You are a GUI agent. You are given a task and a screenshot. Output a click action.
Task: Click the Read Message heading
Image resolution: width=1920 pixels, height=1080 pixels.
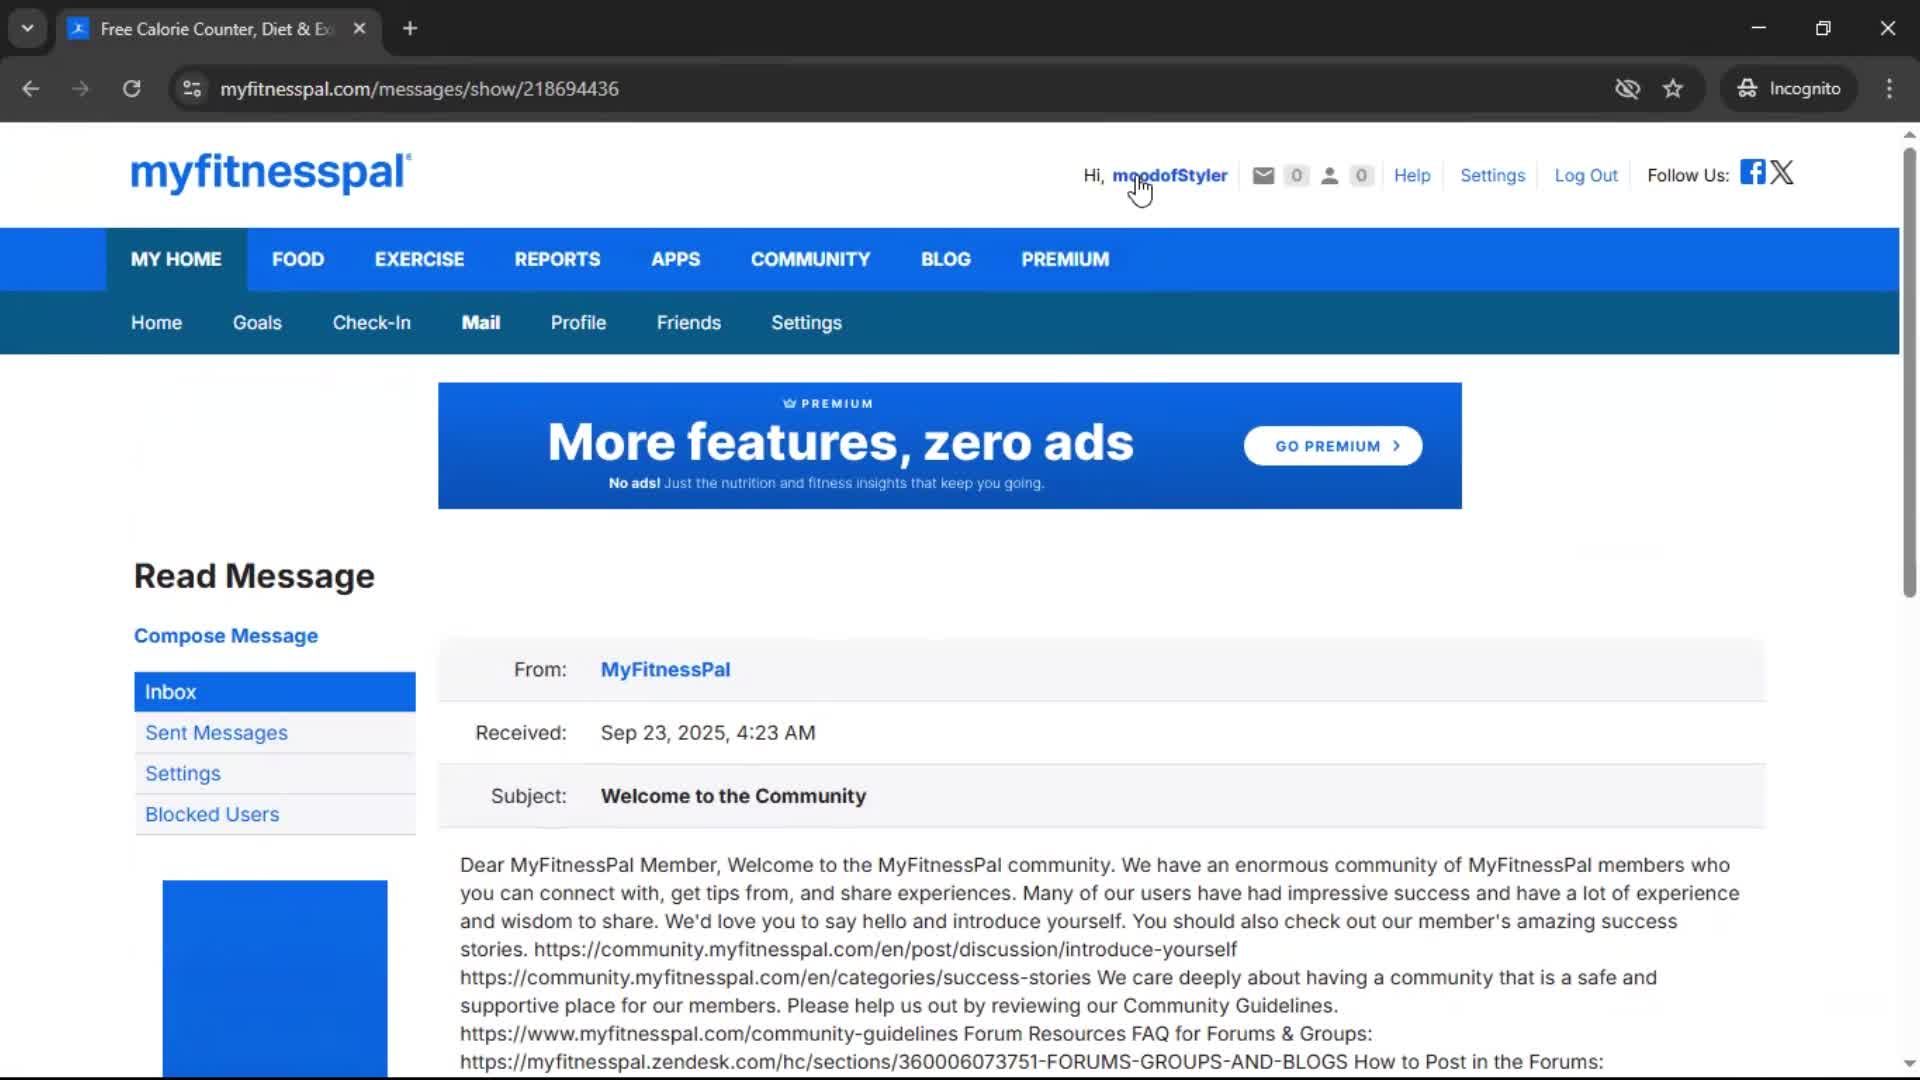(254, 577)
